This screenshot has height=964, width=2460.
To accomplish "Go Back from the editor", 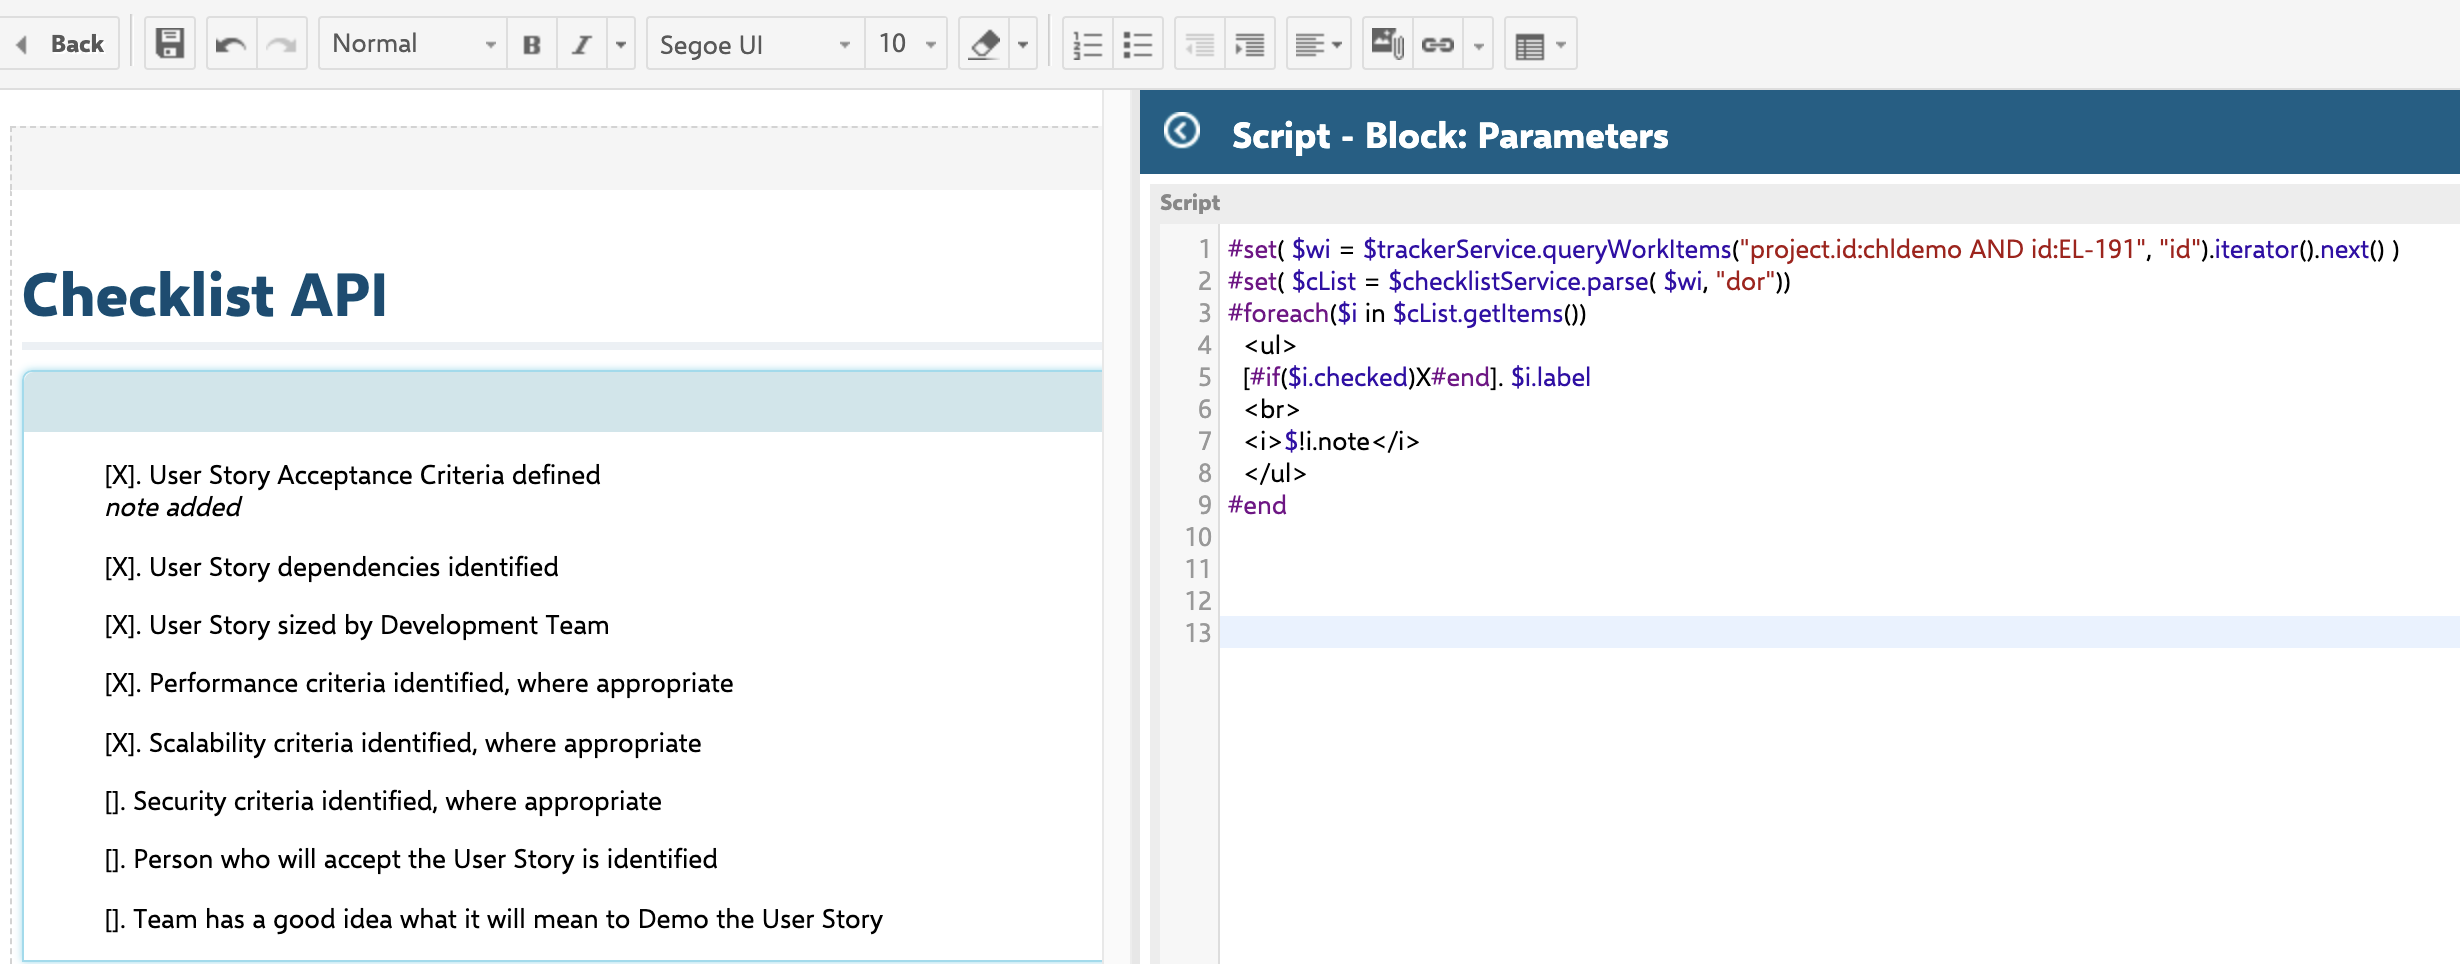I will point(62,44).
